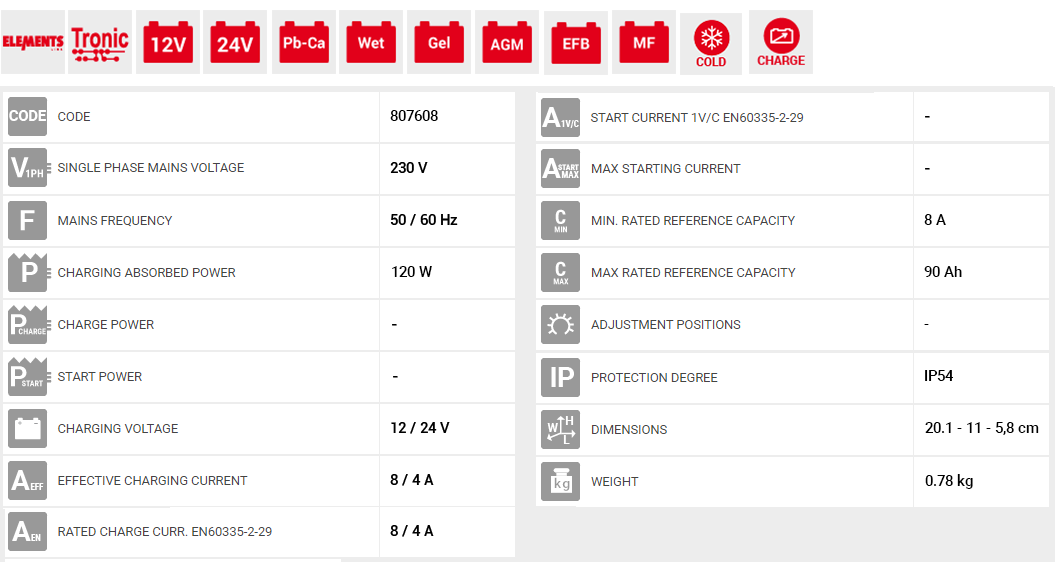Click the weight kg icon

point(560,481)
